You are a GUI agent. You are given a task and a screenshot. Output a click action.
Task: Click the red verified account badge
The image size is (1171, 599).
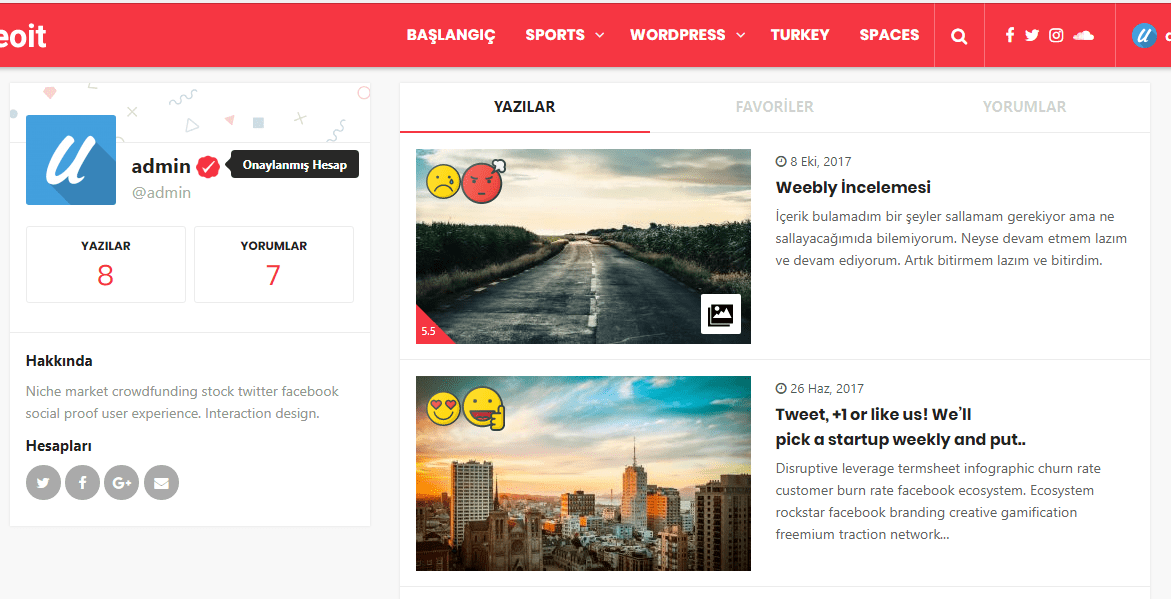208,167
